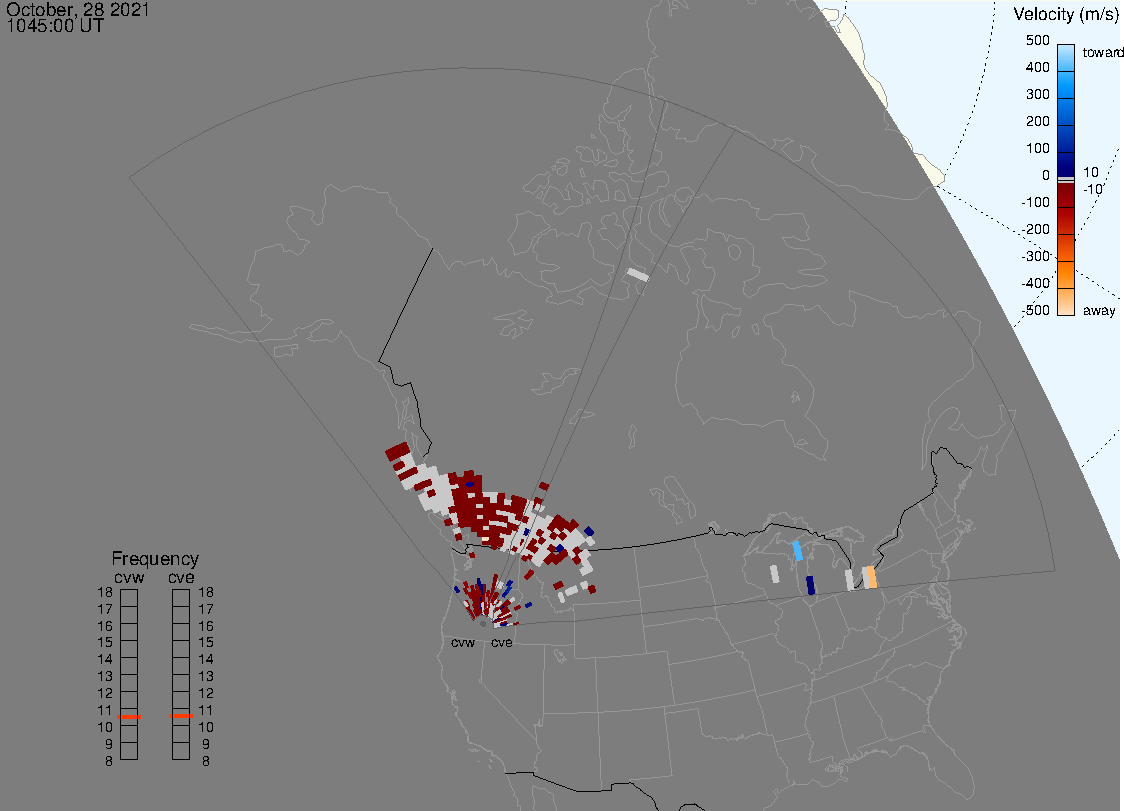
Task: Select the isolated gray cell in northern Canada
Action: click(x=637, y=274)
